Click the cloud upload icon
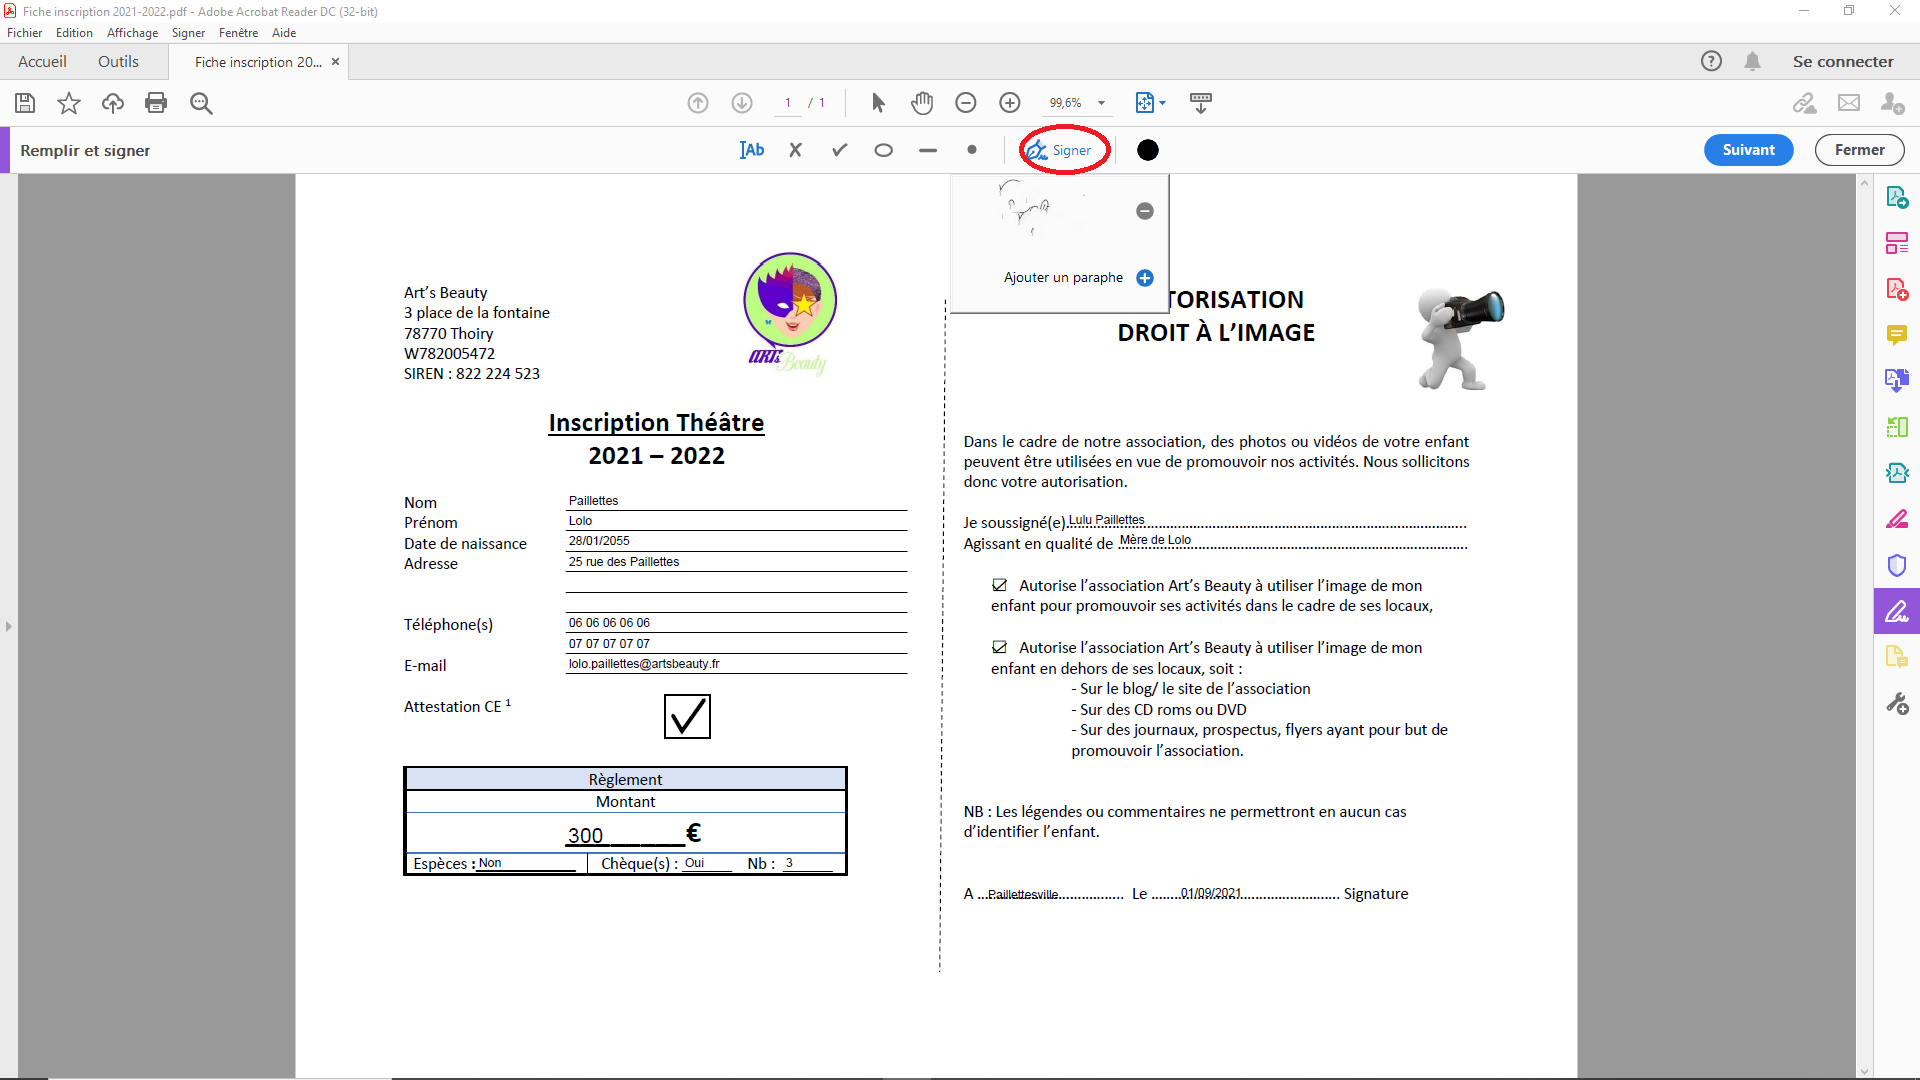This screenshot has width=1920, height=1080. click(113, 103)
